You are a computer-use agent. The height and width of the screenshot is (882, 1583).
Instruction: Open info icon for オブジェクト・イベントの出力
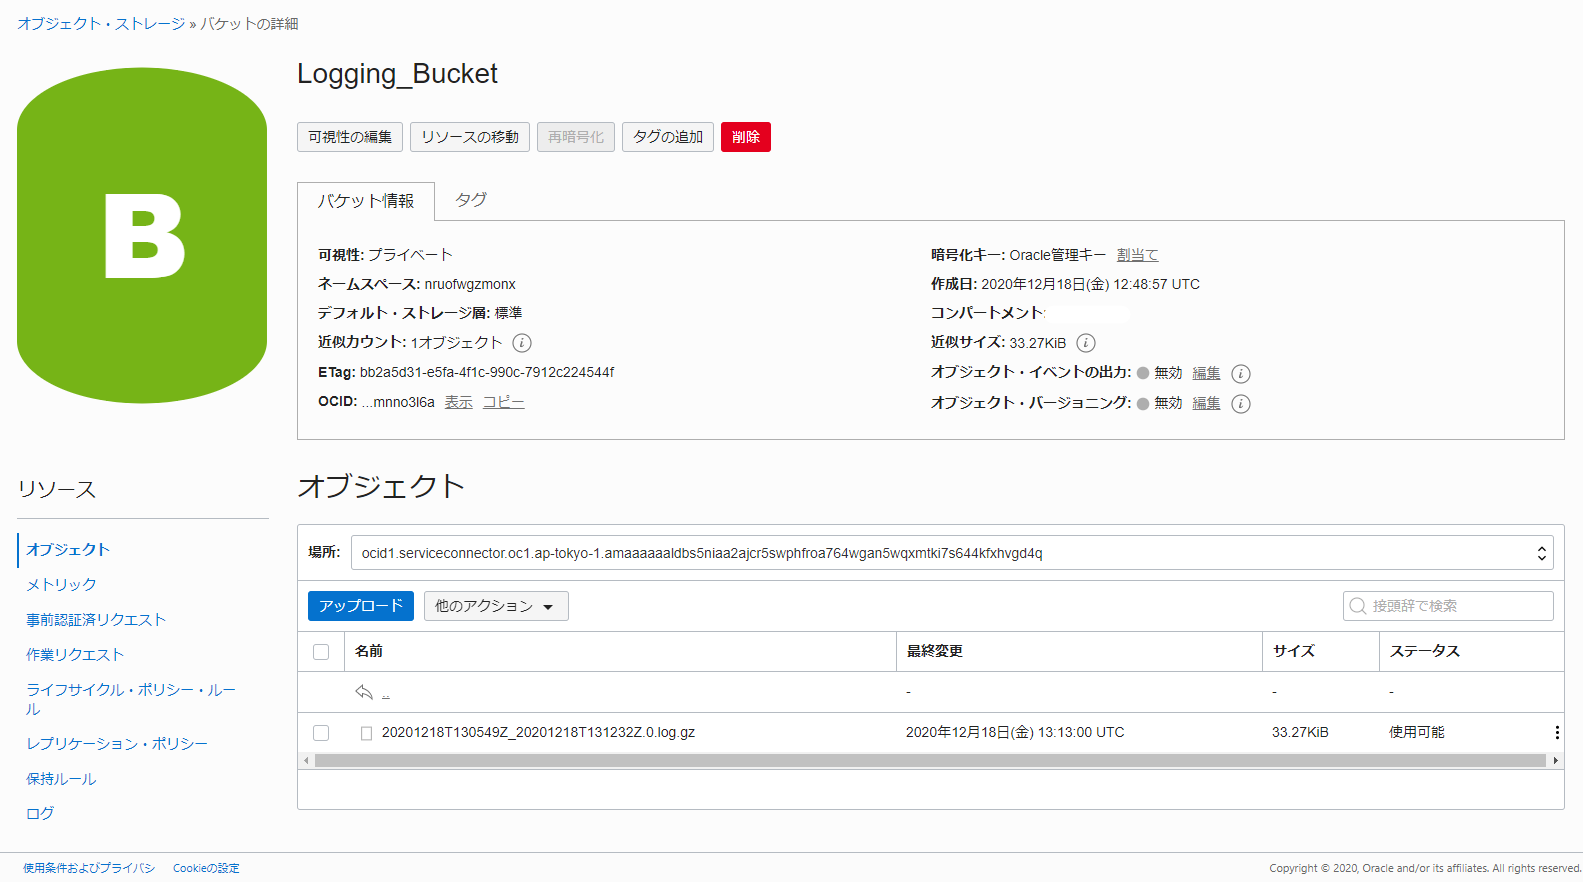coord(1241,374)
